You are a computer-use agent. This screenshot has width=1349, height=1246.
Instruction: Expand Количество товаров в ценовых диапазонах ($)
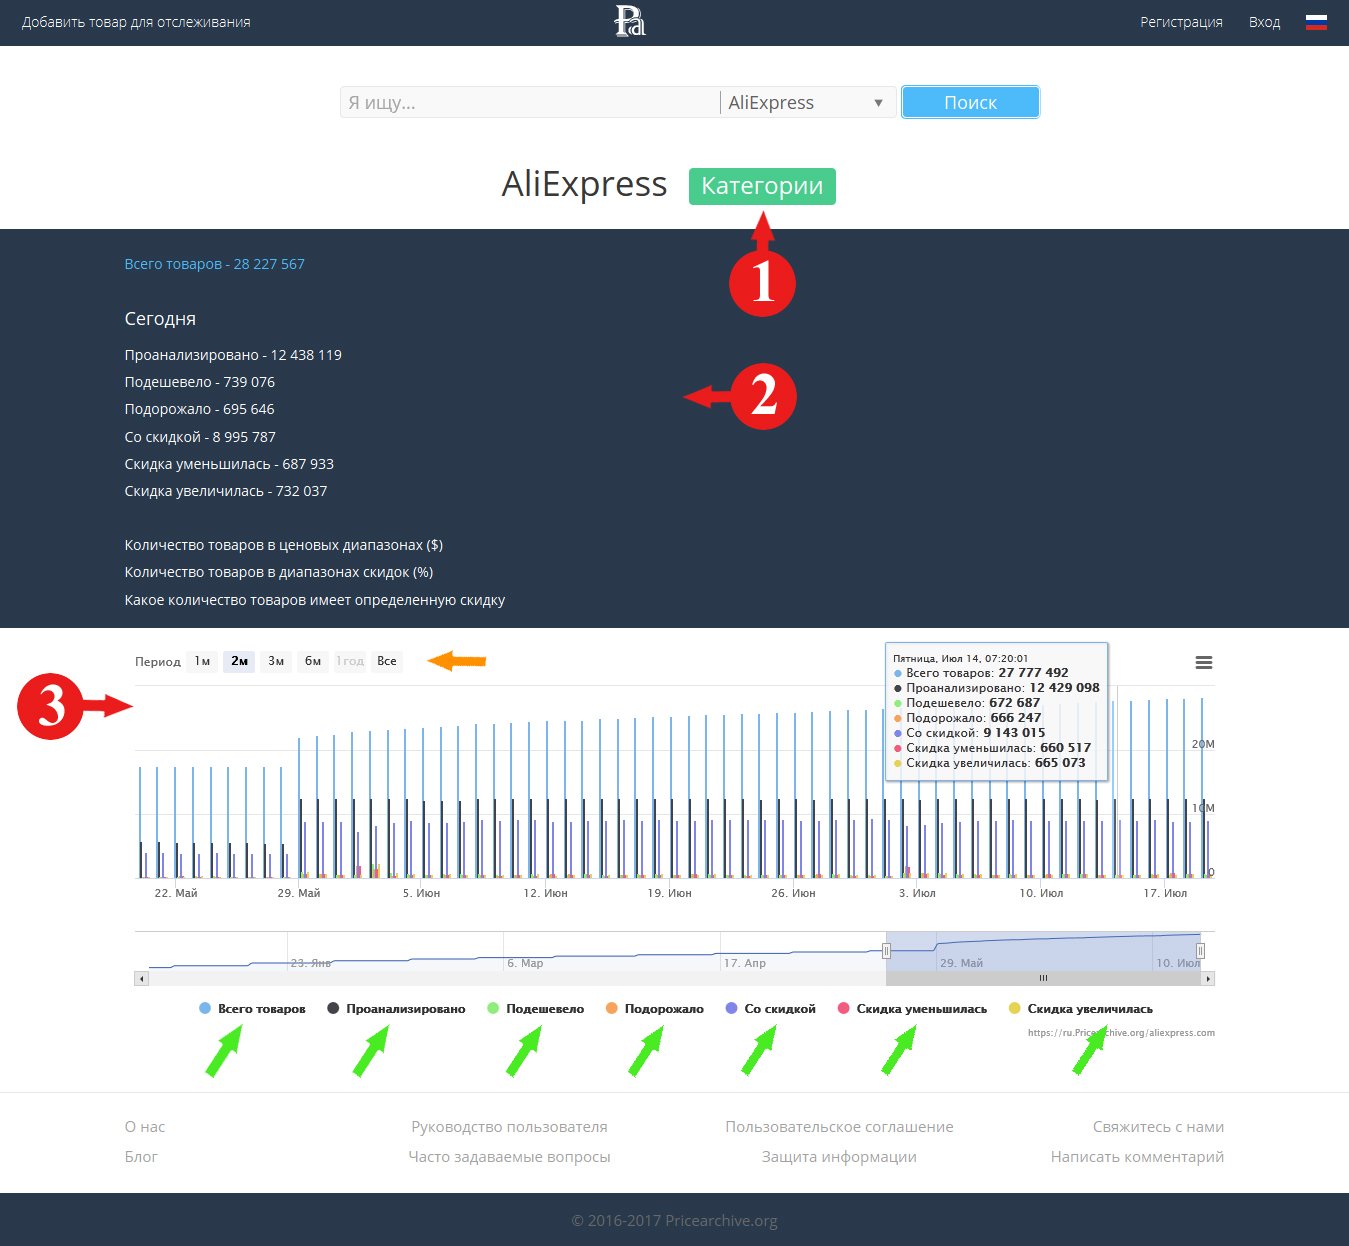(x=283, y=545)
